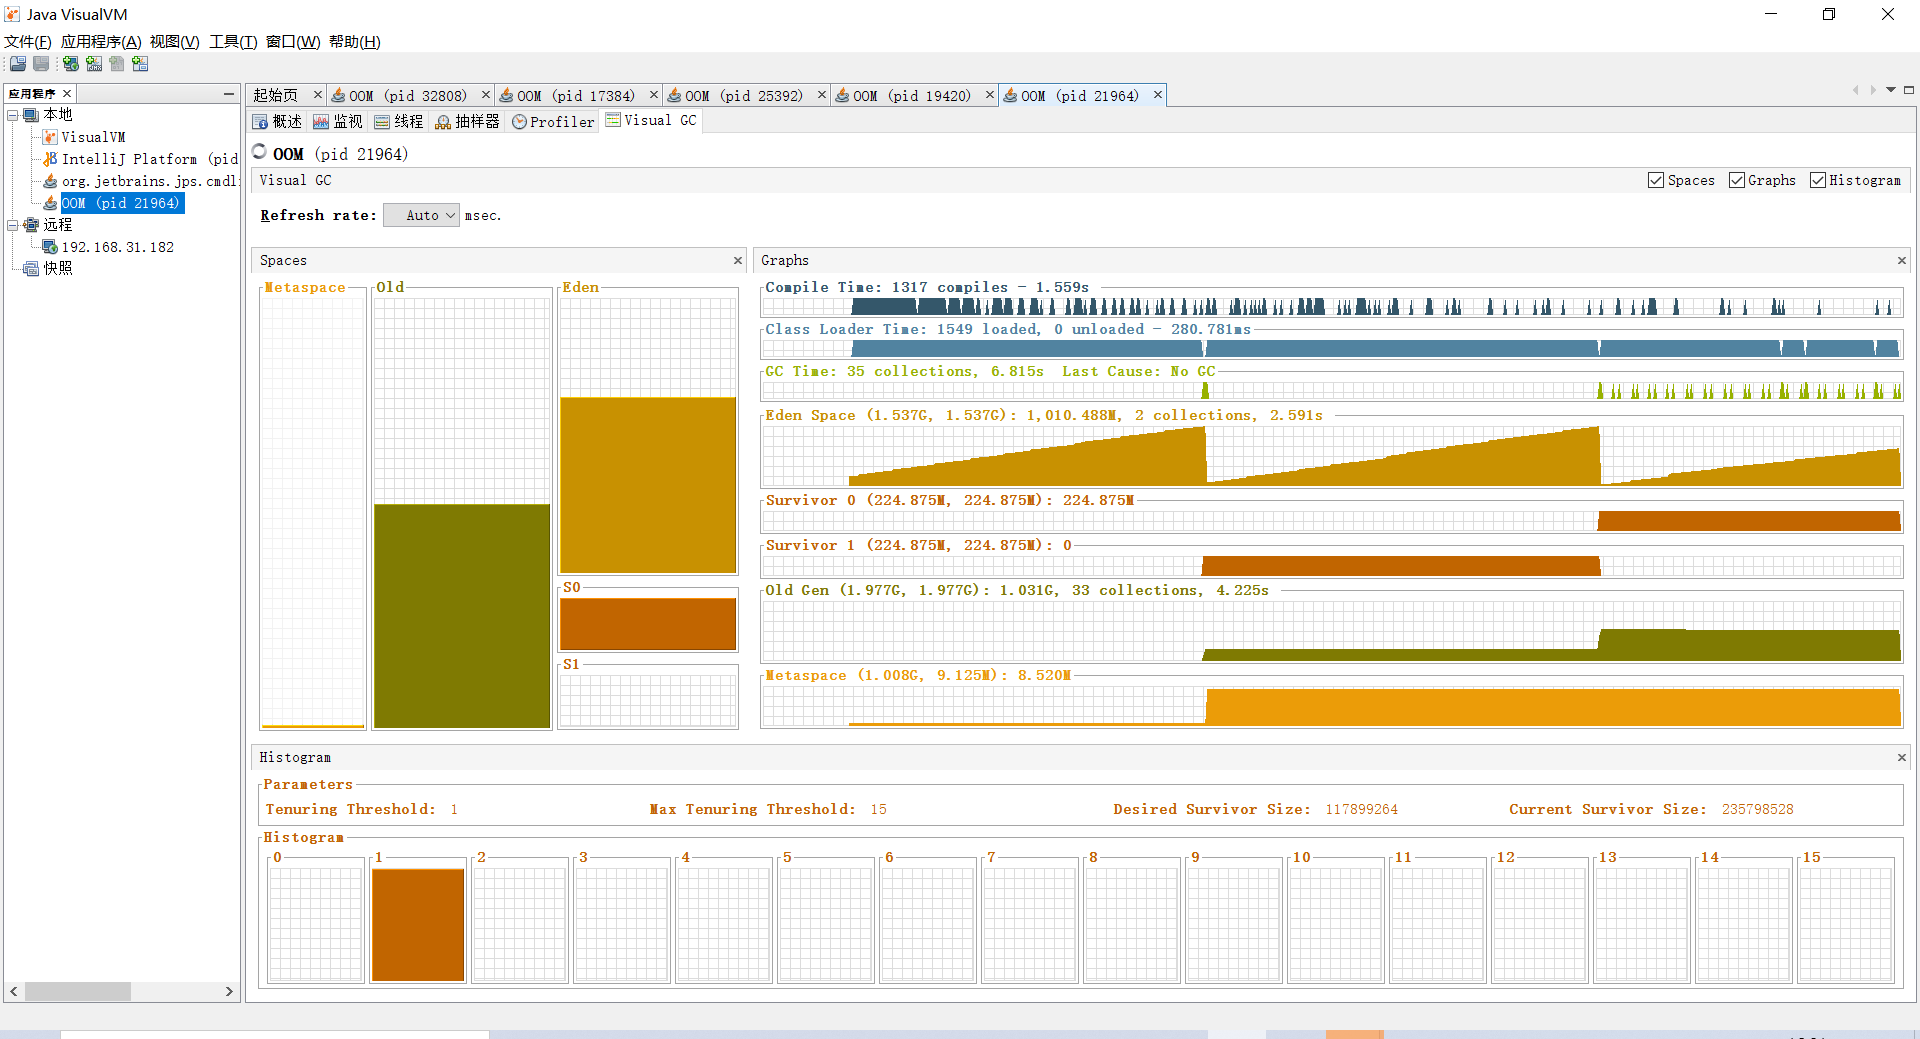Screen dimensions: 1920x1039
Task: Select the 快照 snapshots node
Action: tap(57, 268)
